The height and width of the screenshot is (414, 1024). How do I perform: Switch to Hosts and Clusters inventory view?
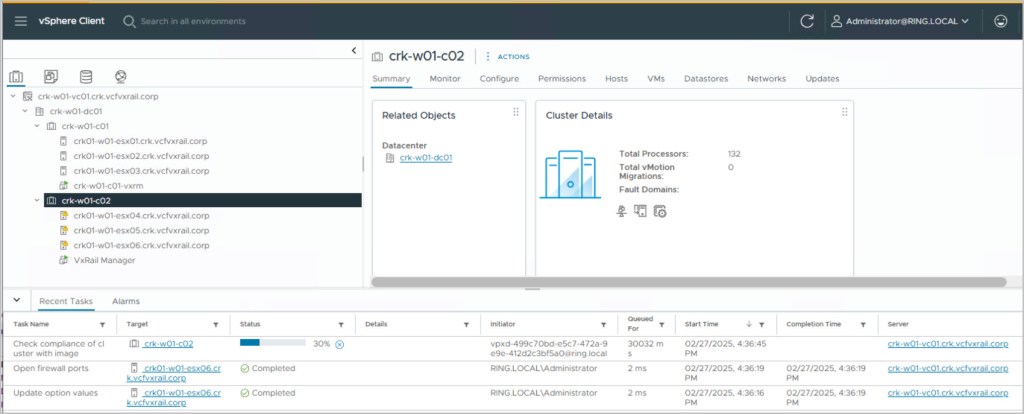click(16, 76)
